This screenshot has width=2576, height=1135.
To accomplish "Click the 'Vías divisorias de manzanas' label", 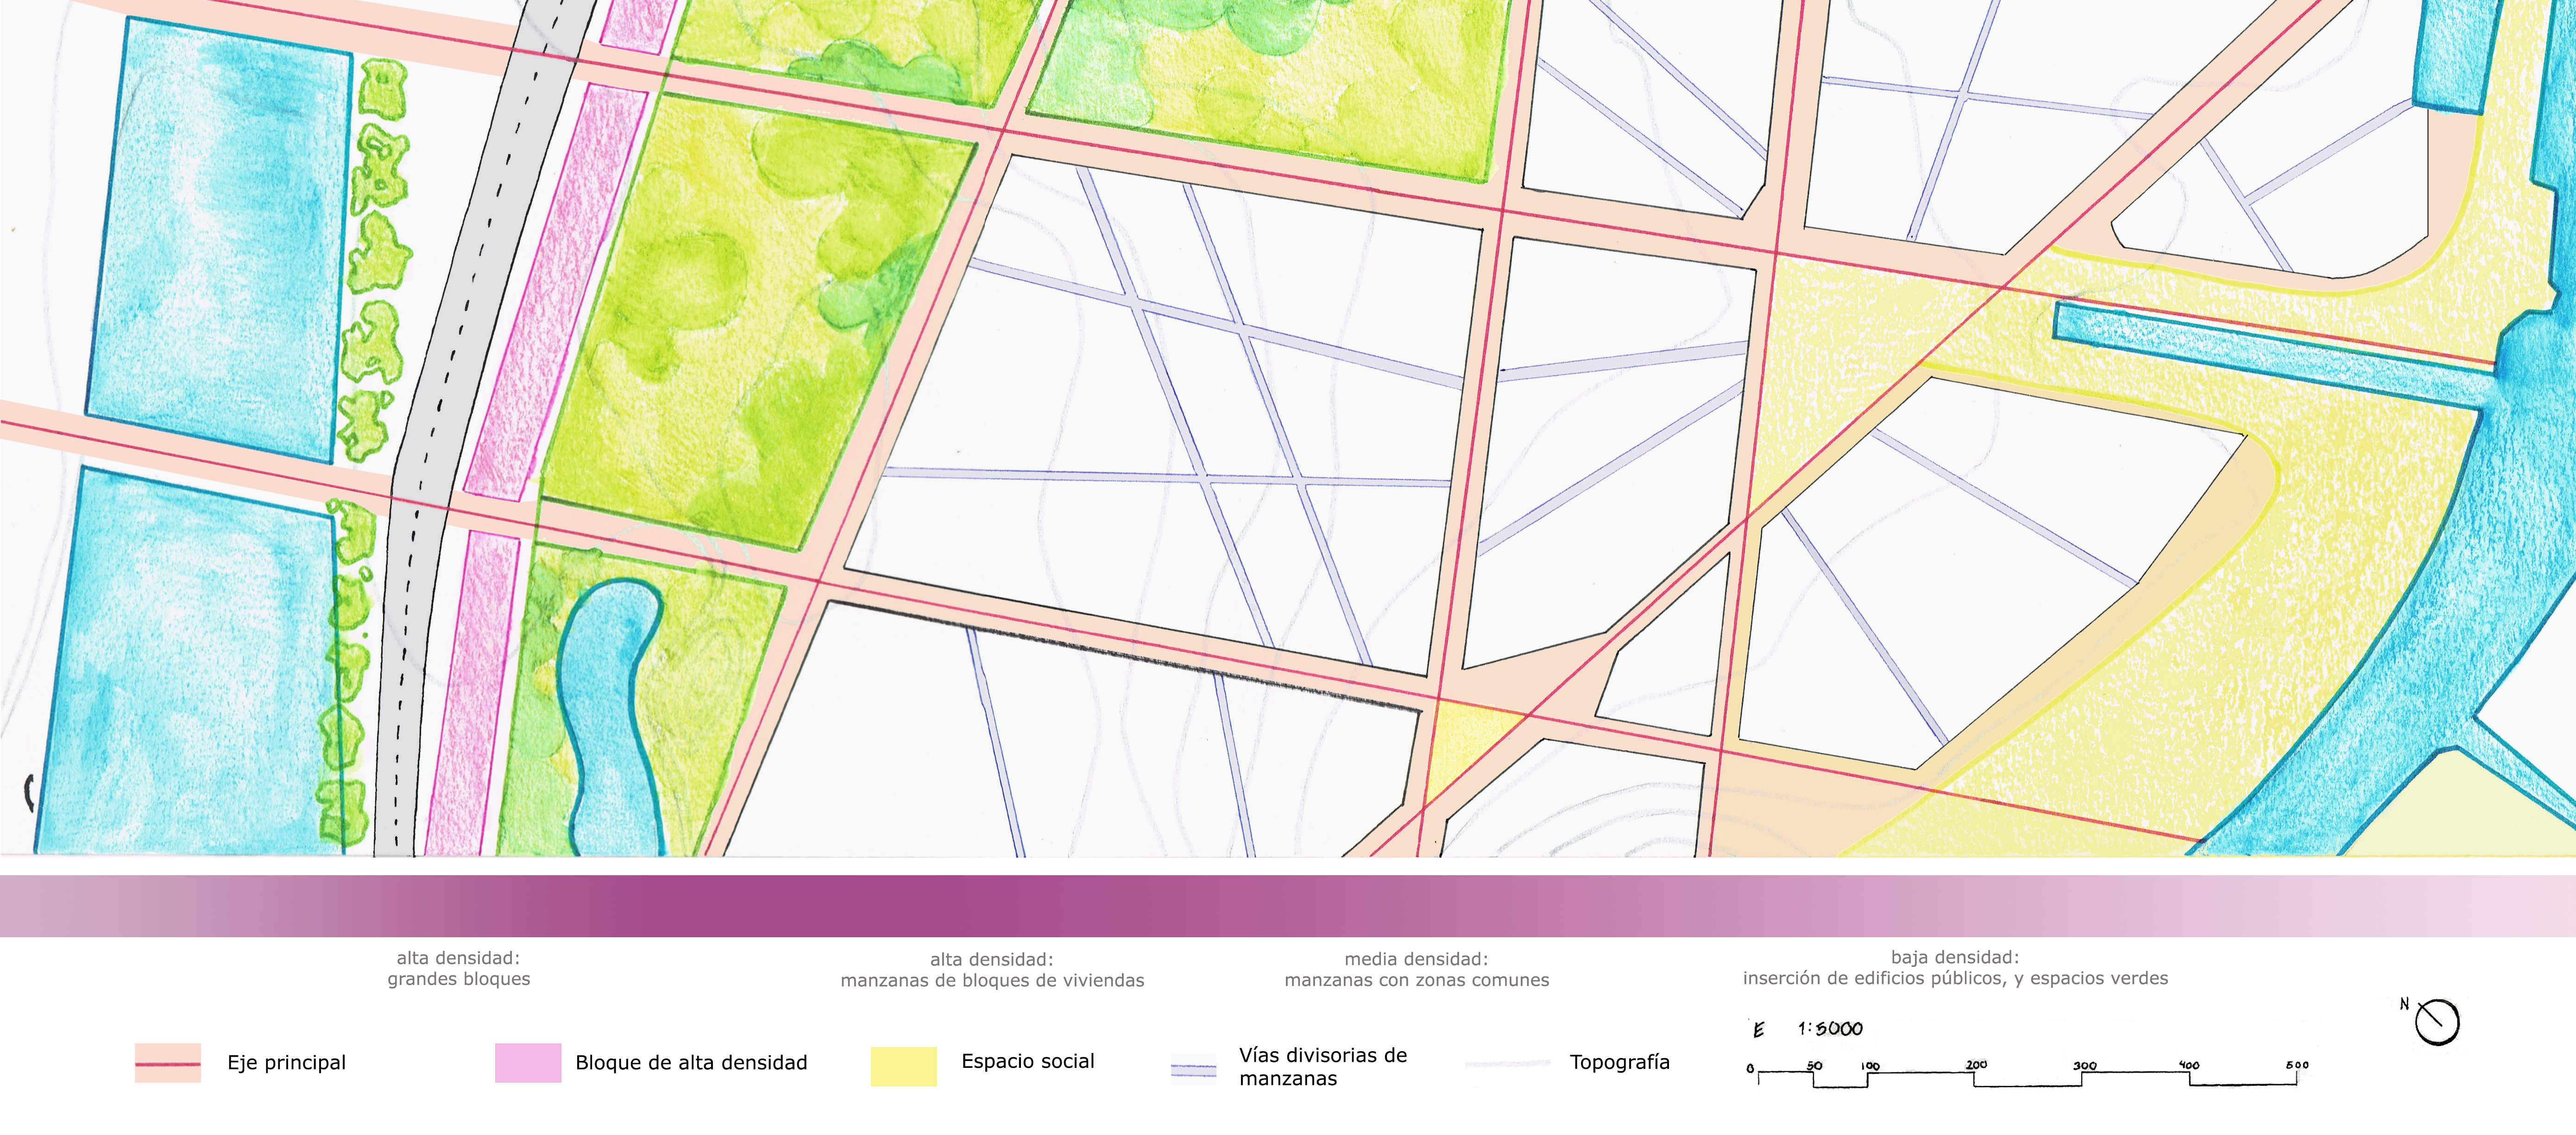I will tap(1323, 1067).
